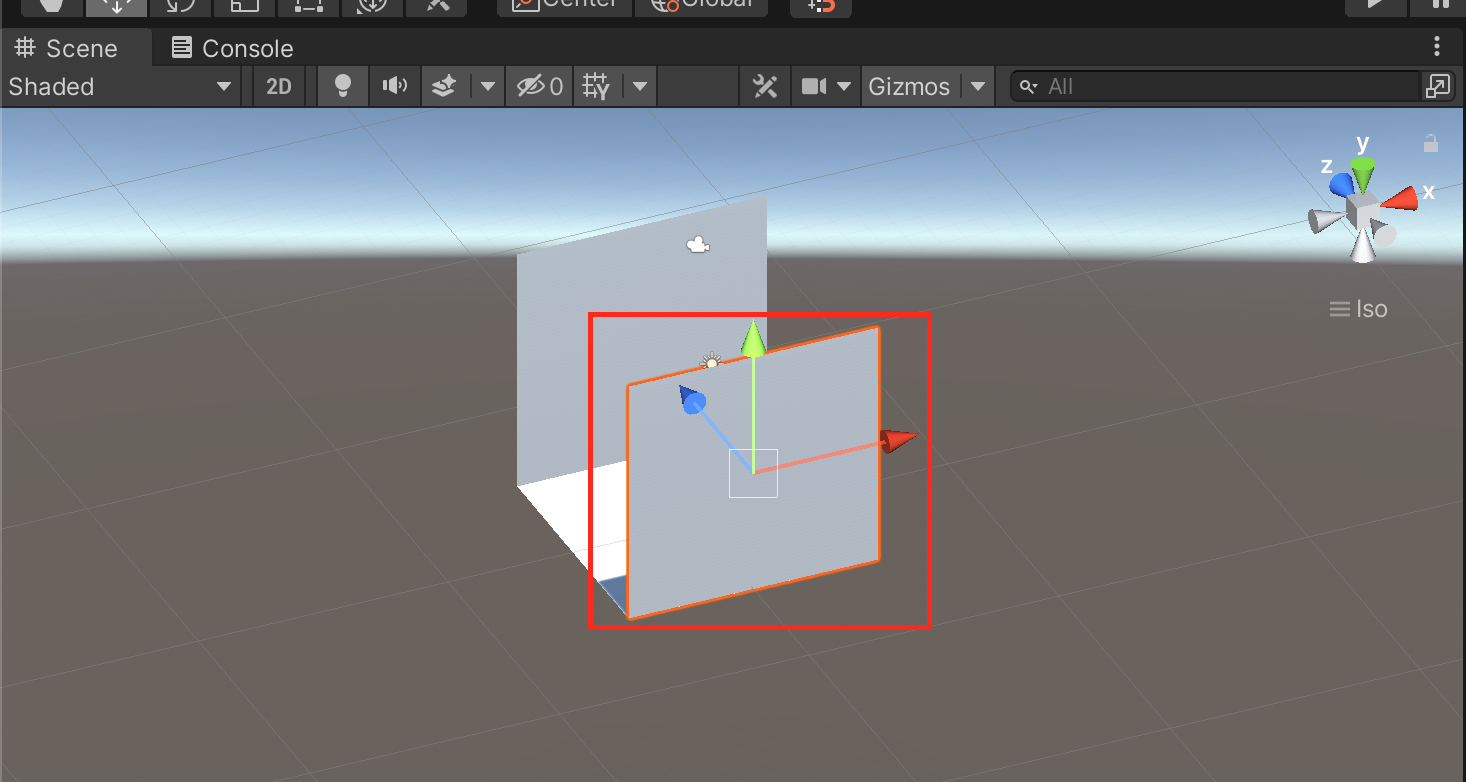Click the green Y-axis move handle arrow
Screen dimensions: 1466x782
point(753,340)
